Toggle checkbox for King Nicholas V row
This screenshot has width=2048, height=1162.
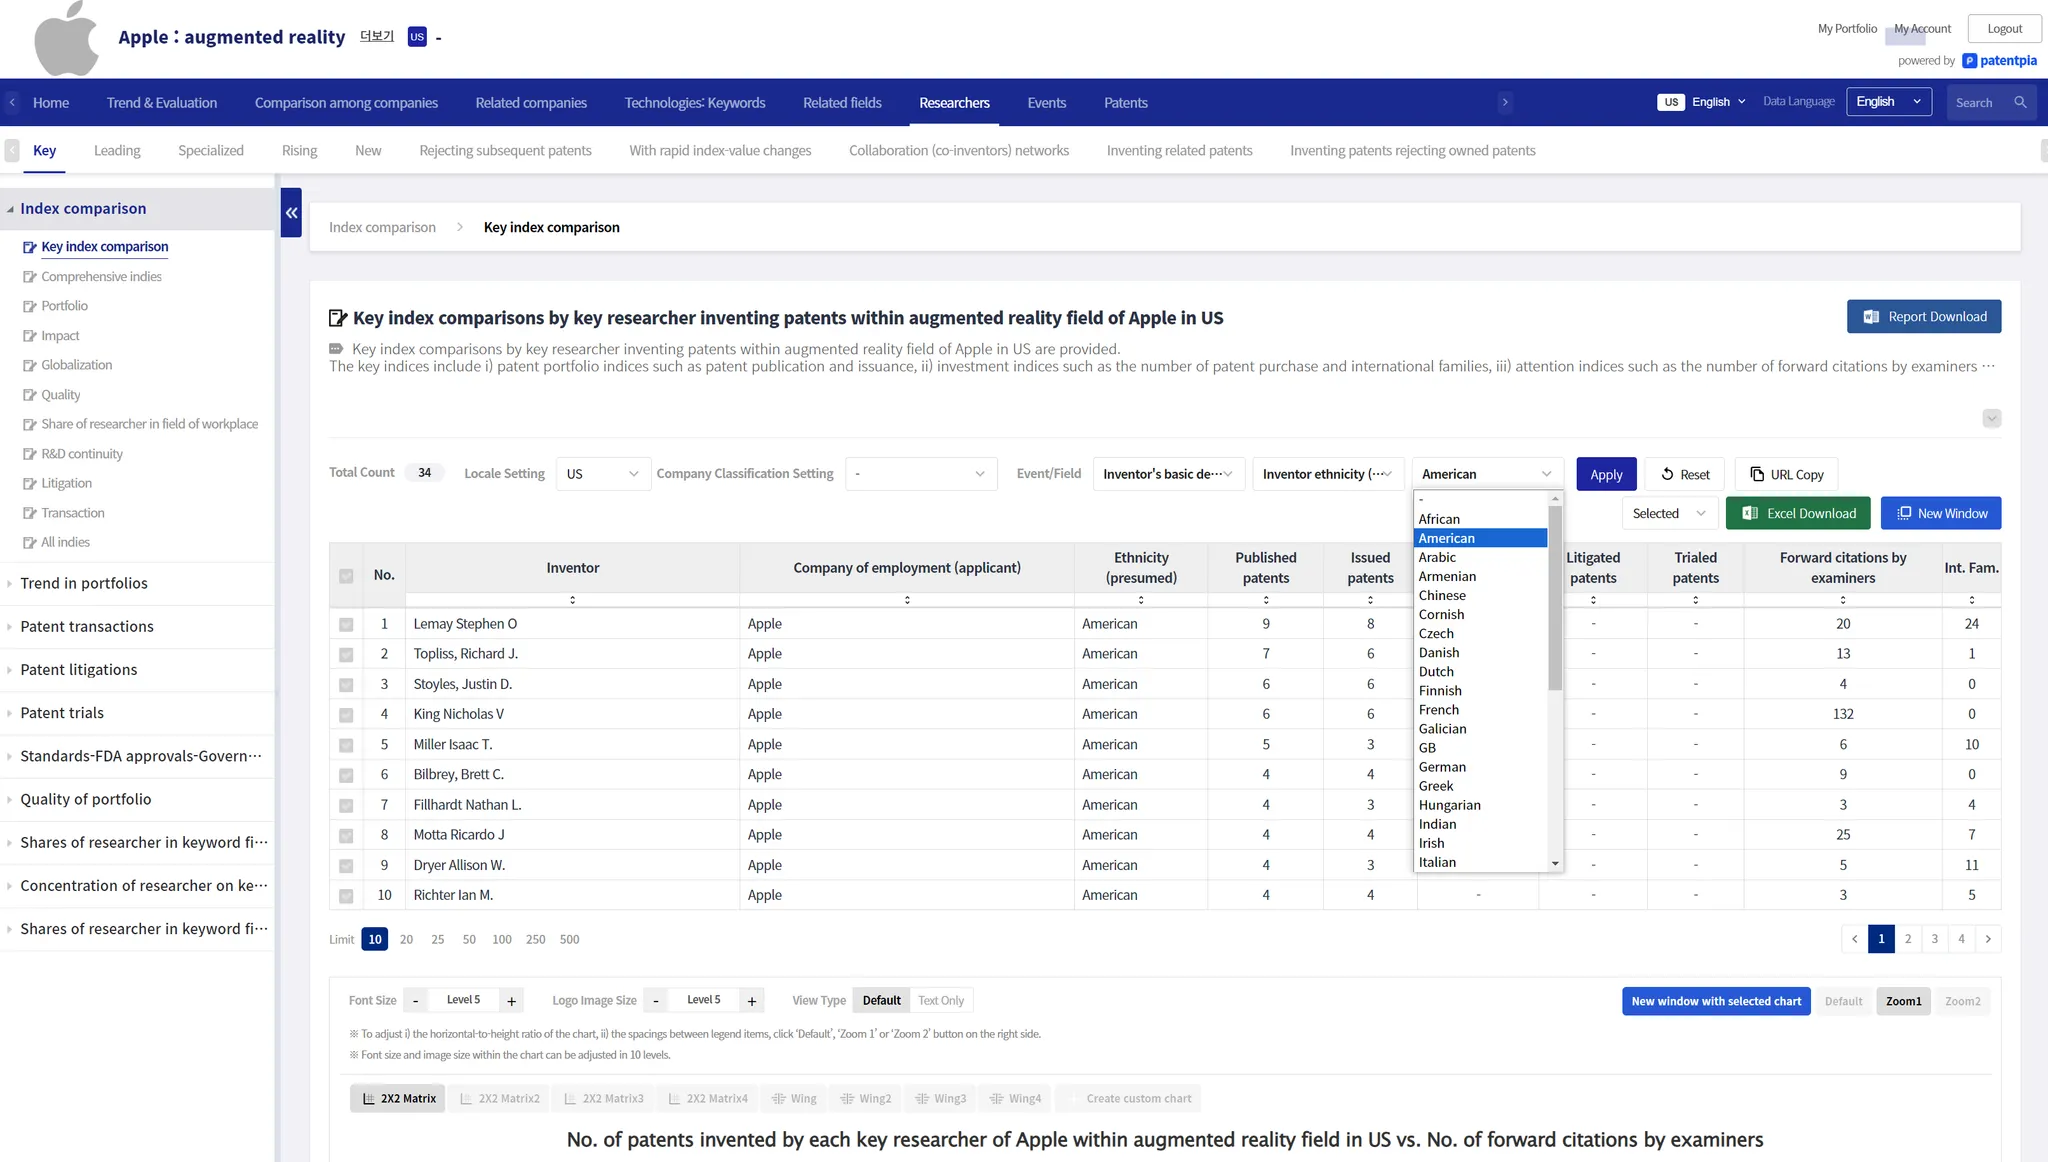[x=346, y=715]
